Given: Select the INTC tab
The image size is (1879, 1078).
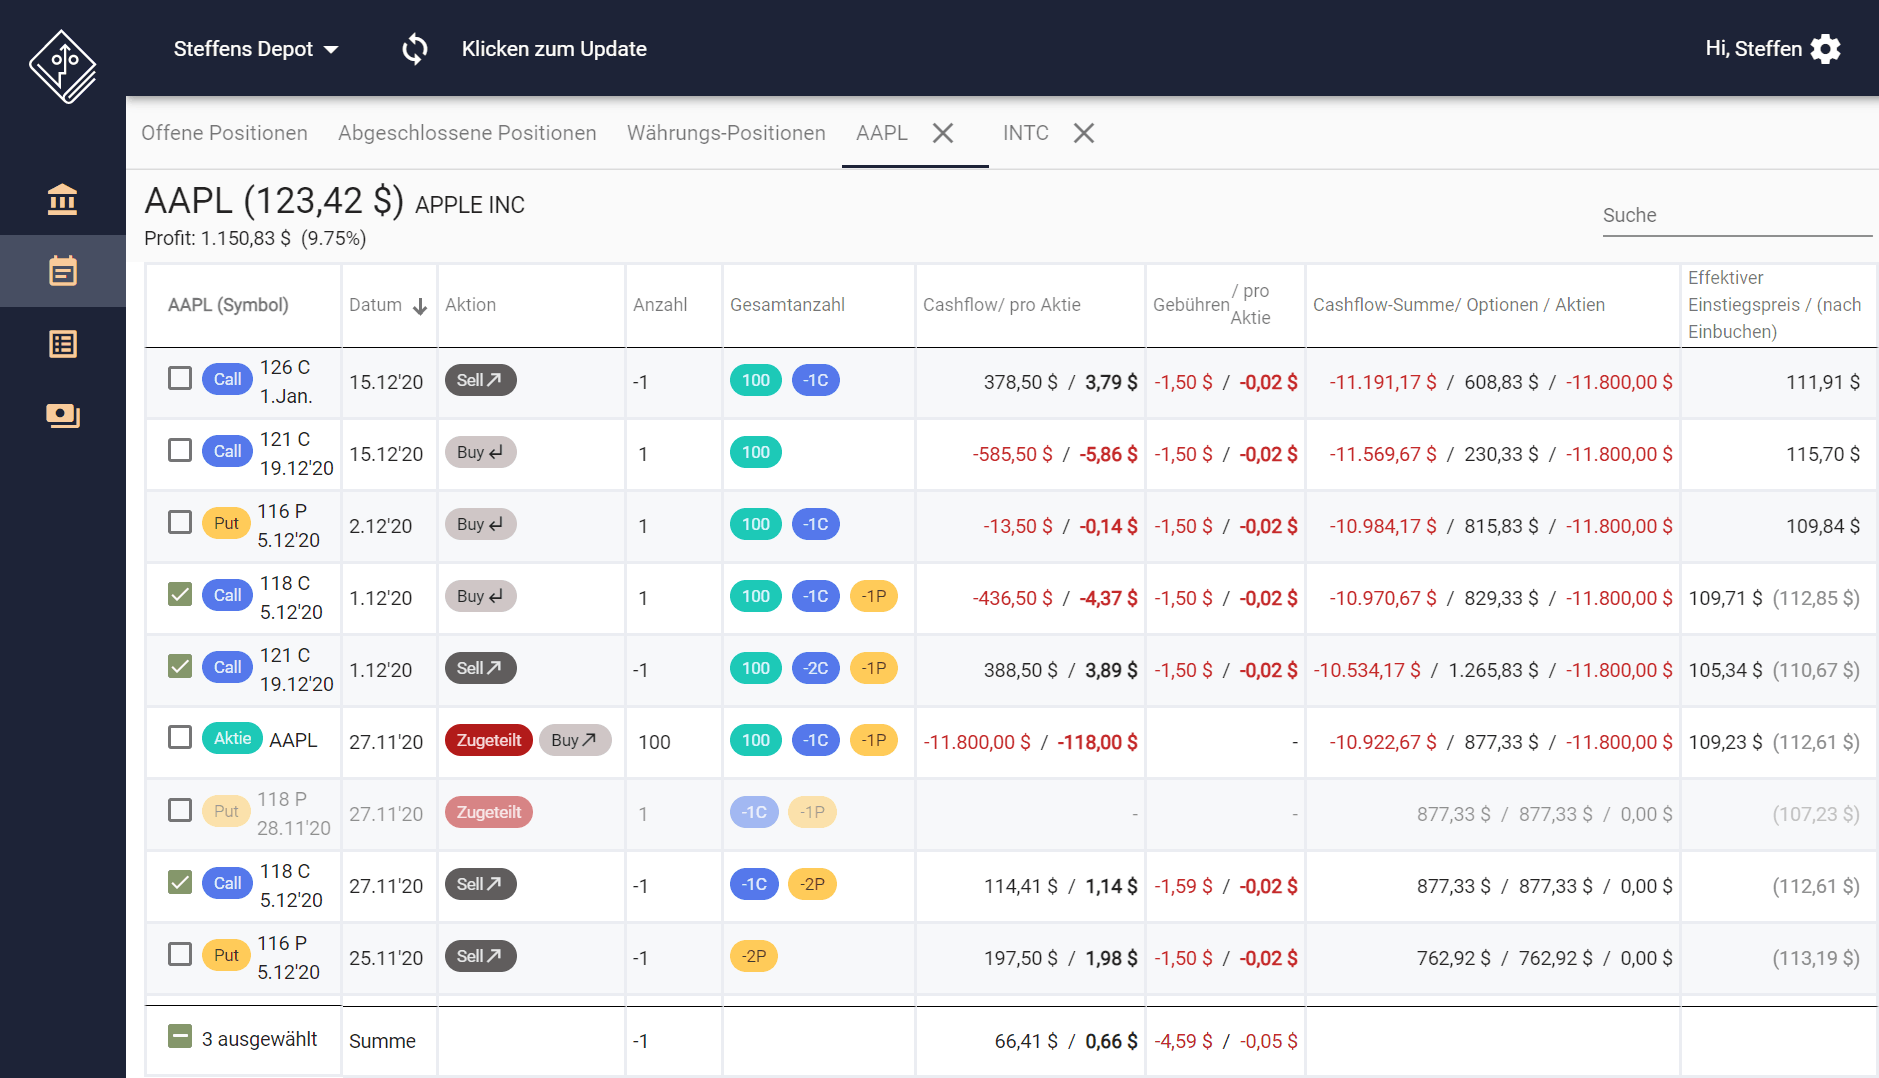Looking at the screenshot, I should point(1026,133).
